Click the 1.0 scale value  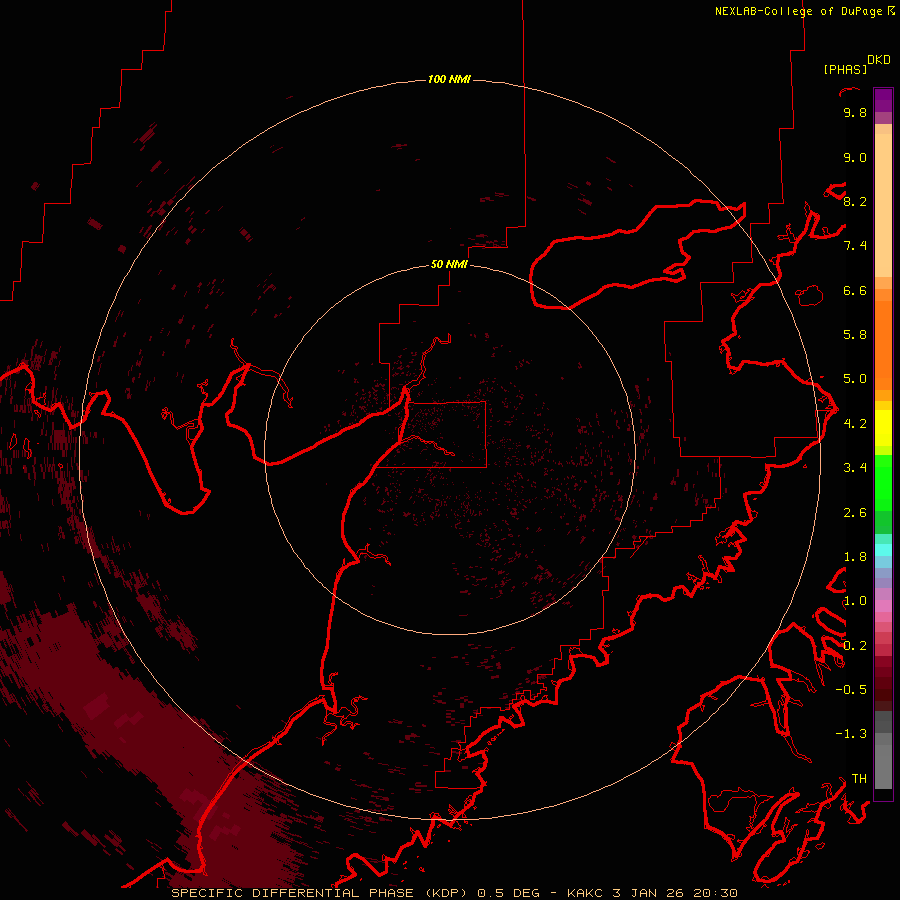pos(855,601)
